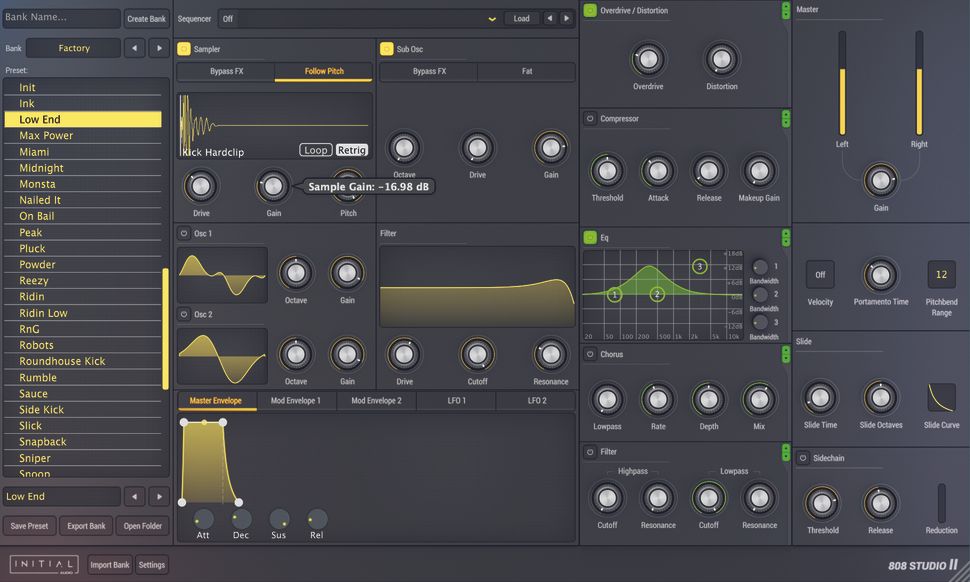Viewport: 970px width, 582px height.
Task: Click the filter Cutoff knob
Action: point(477,356)
